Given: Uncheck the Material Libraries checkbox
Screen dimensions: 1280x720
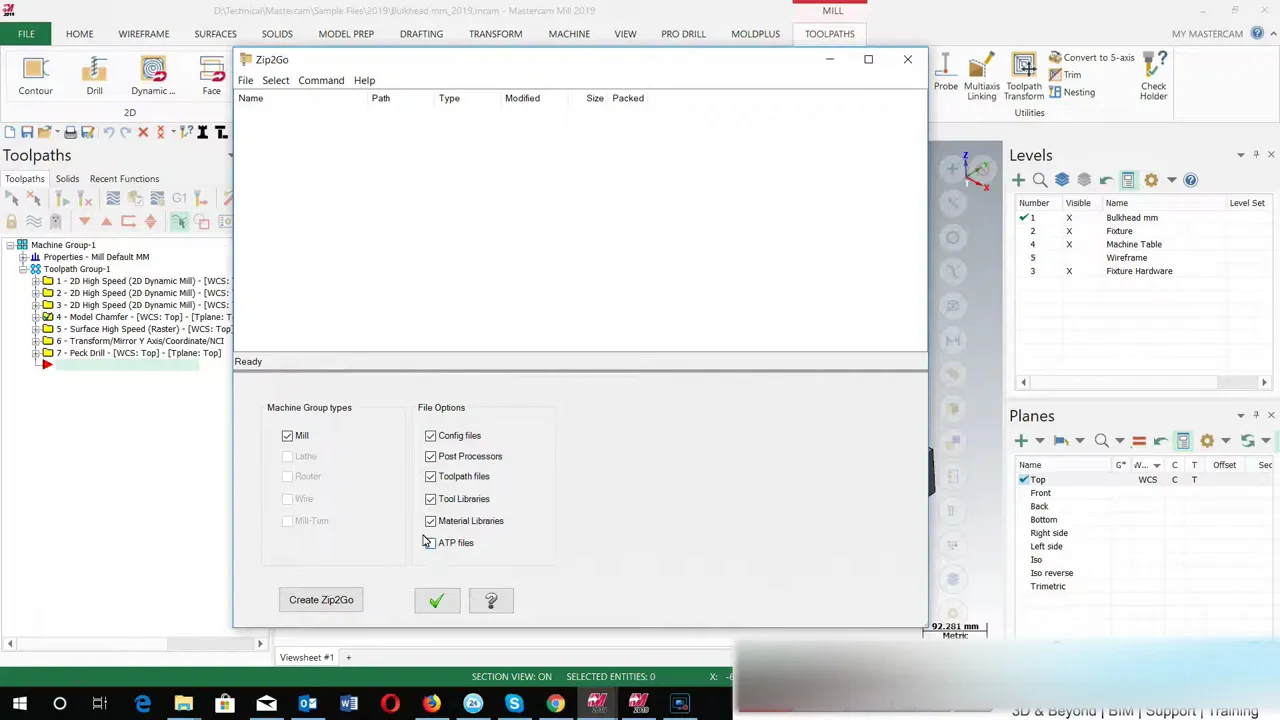Looking at the screenshot, I should click(430, 521).
